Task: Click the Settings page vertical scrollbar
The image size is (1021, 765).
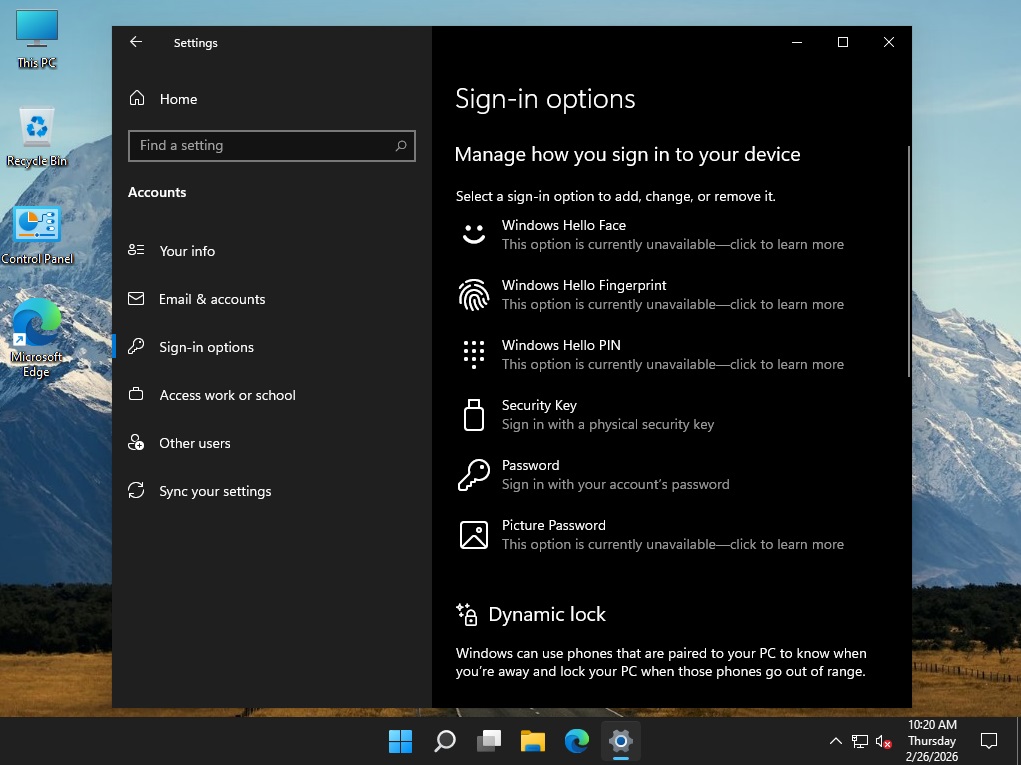Action: (x=908, y=262)
